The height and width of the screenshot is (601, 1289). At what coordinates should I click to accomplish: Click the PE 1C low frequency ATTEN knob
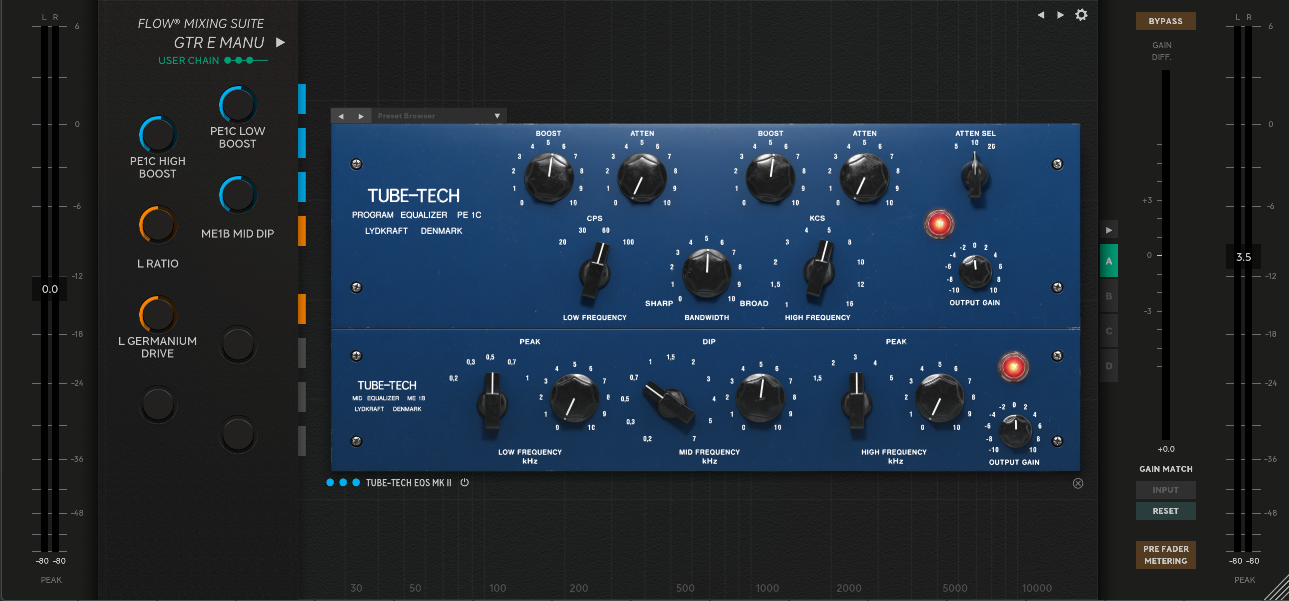(642, 179)
